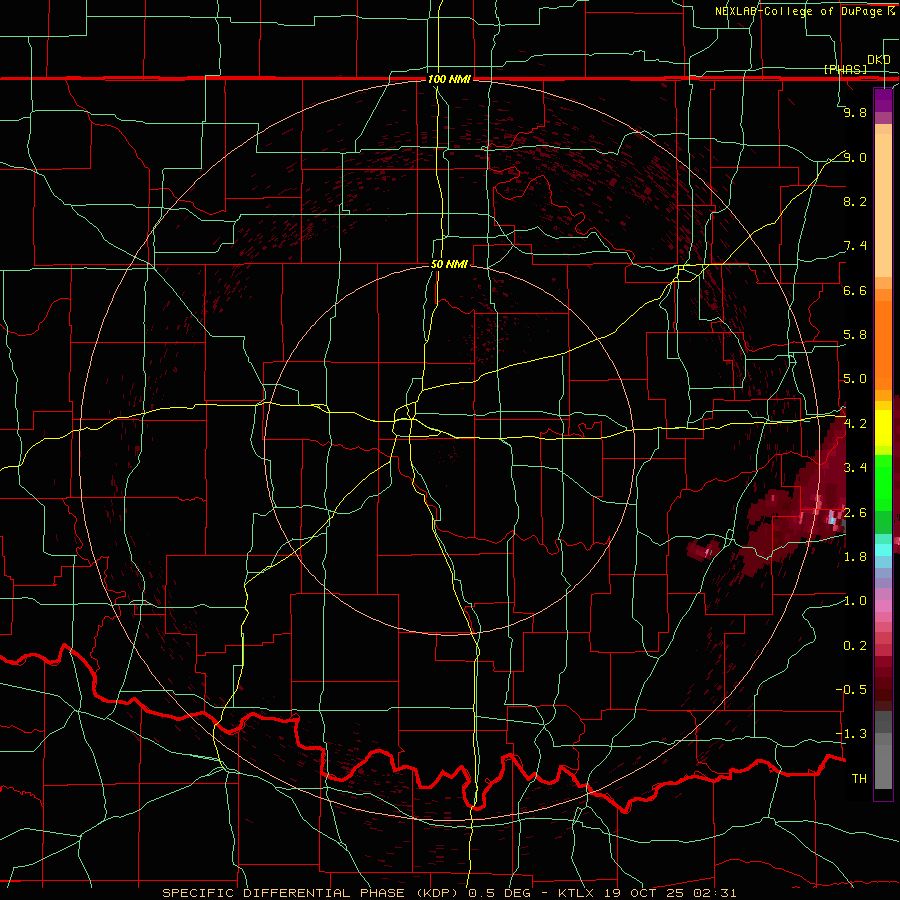Screen dimensions: 900x900
Task: Click the "9.0" scale value
Action: tap(855, 157)
